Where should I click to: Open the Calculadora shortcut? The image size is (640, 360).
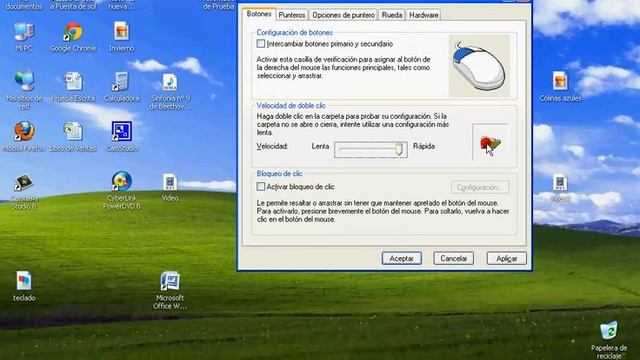tap(121, 81)
